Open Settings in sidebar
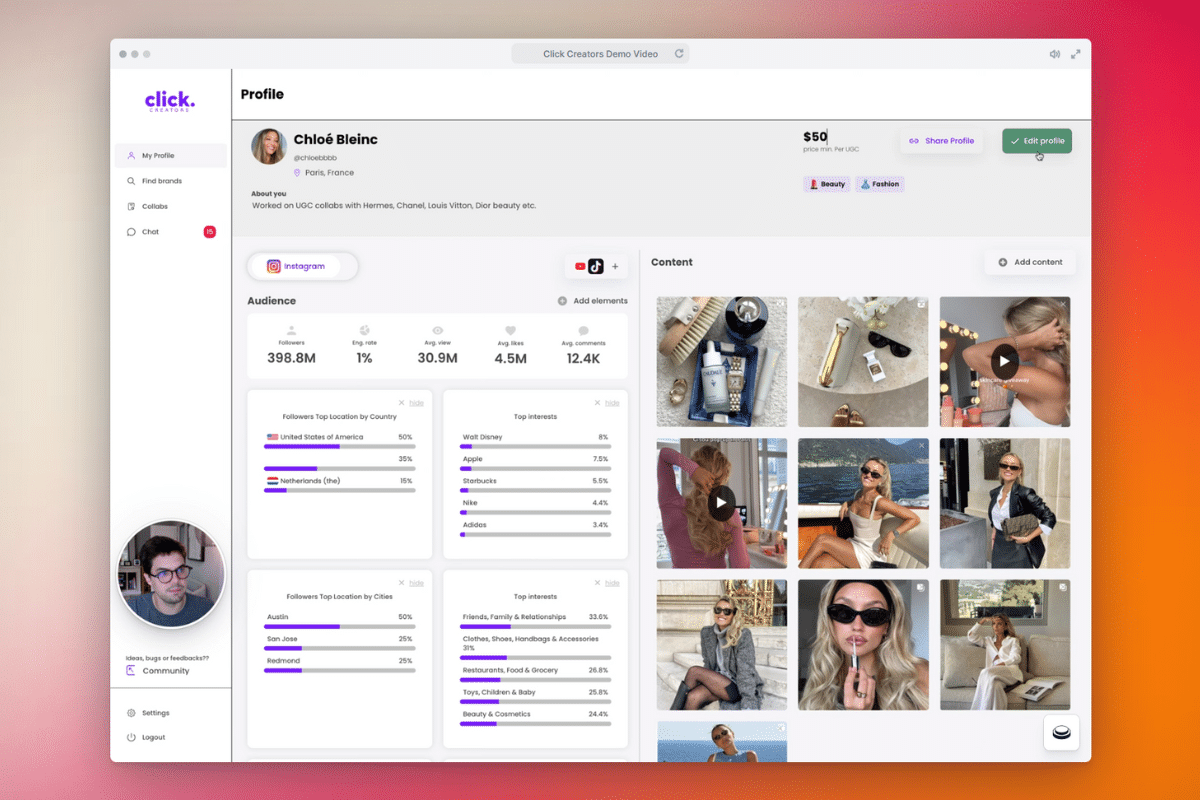Image resolution: width=1200 pixels, height=800 pixels. 148,713
